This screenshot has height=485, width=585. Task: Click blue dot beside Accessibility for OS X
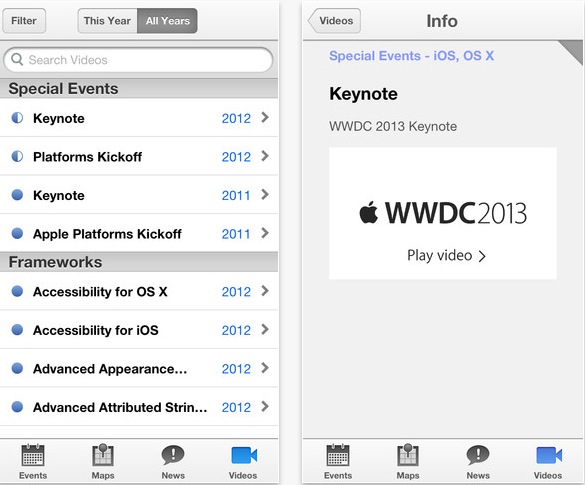[x=17, y=291]
